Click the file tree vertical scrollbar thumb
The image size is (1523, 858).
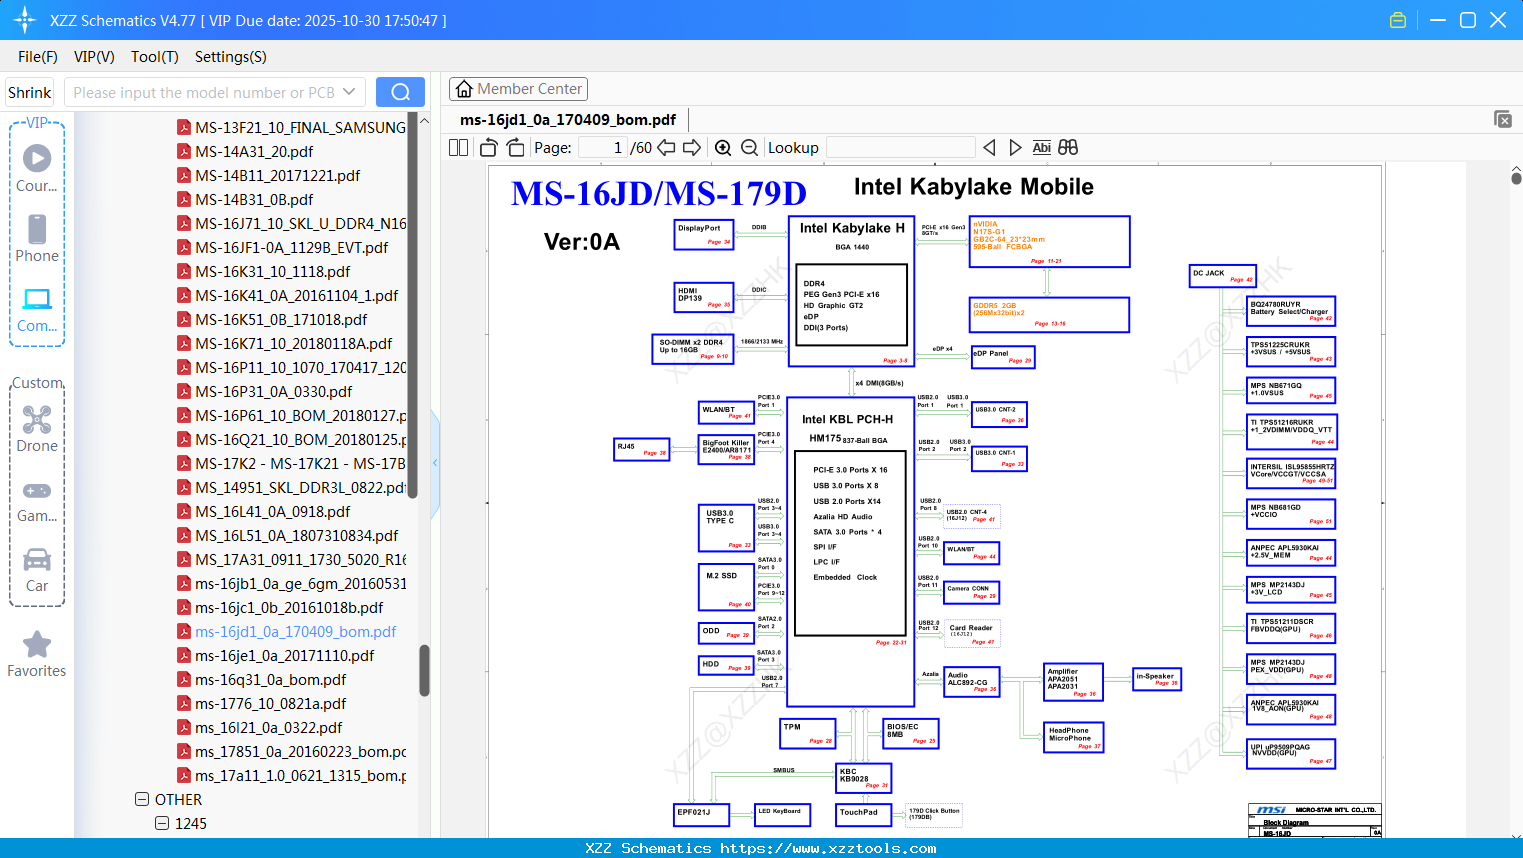pyautogui.click(x=424, y=670)
